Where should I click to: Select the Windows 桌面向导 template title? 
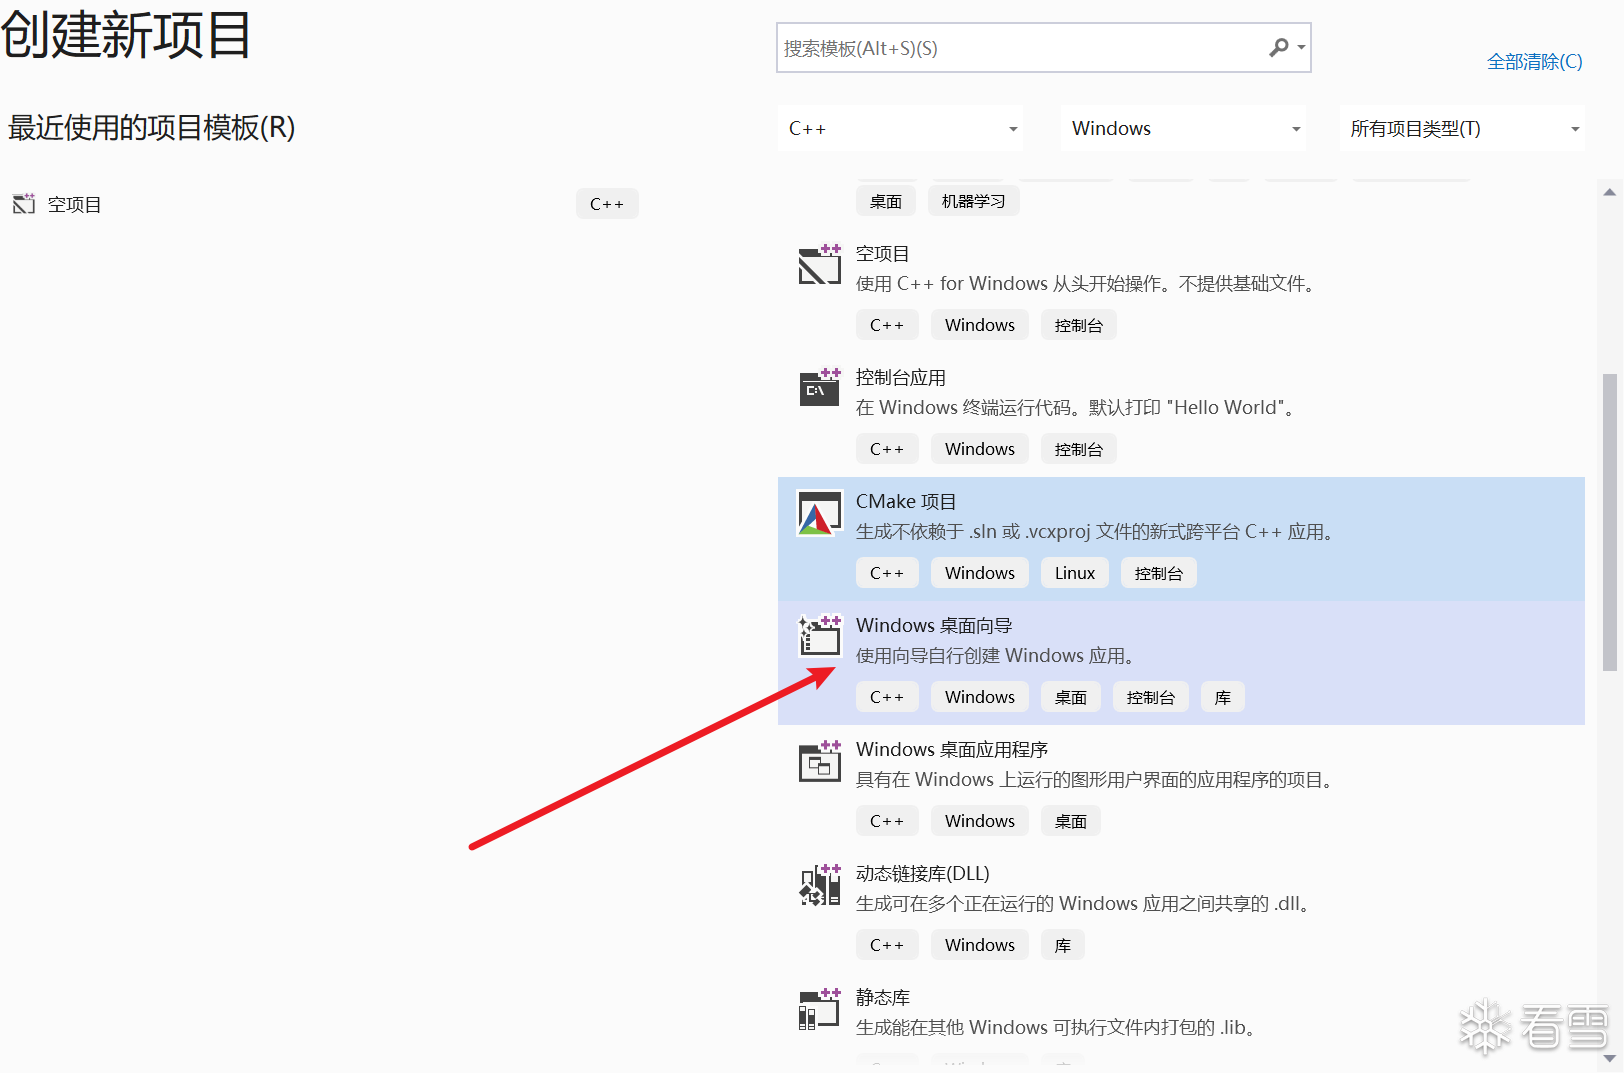(934, 626)
